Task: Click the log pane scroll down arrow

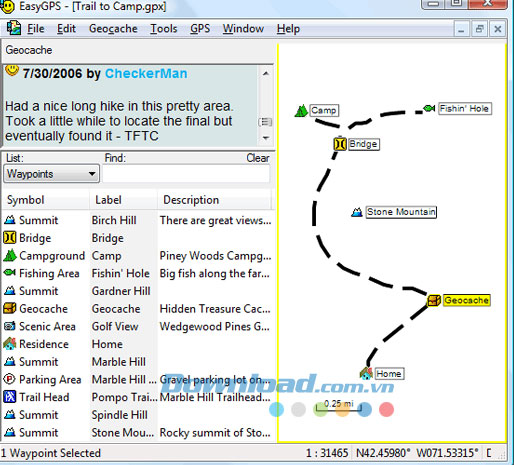Action: pyautogui.click(x=266, y=137)
